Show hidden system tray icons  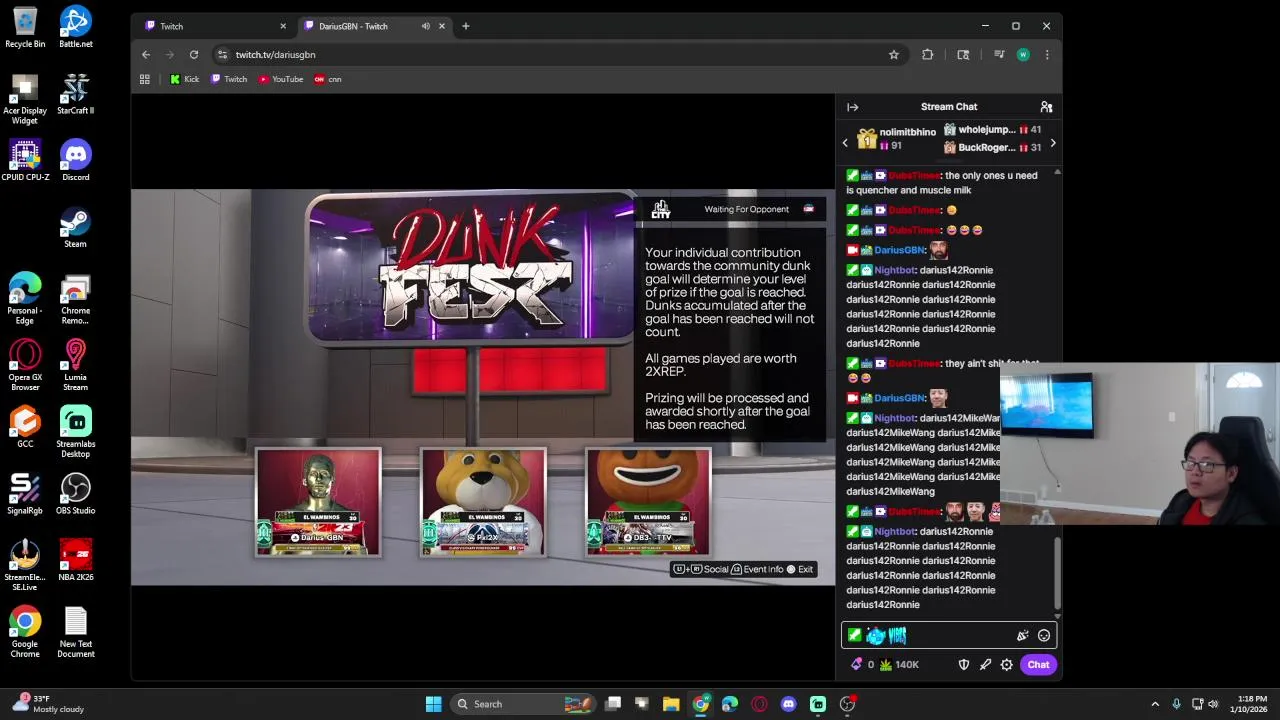[1155, 704]
